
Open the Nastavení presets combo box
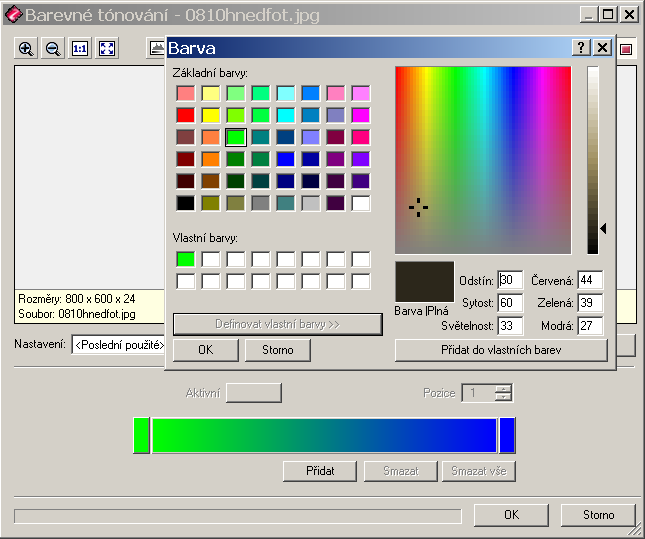(118, 345)
